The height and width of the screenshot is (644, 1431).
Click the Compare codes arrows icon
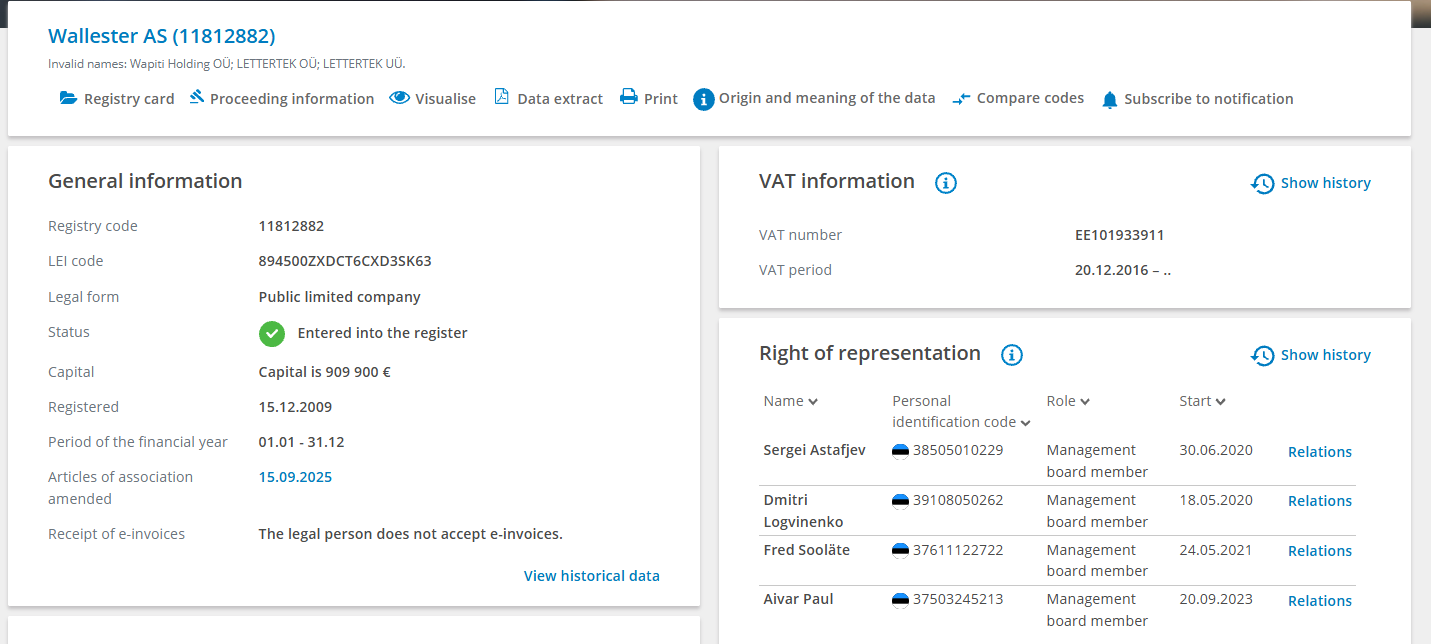click(961, 99)
